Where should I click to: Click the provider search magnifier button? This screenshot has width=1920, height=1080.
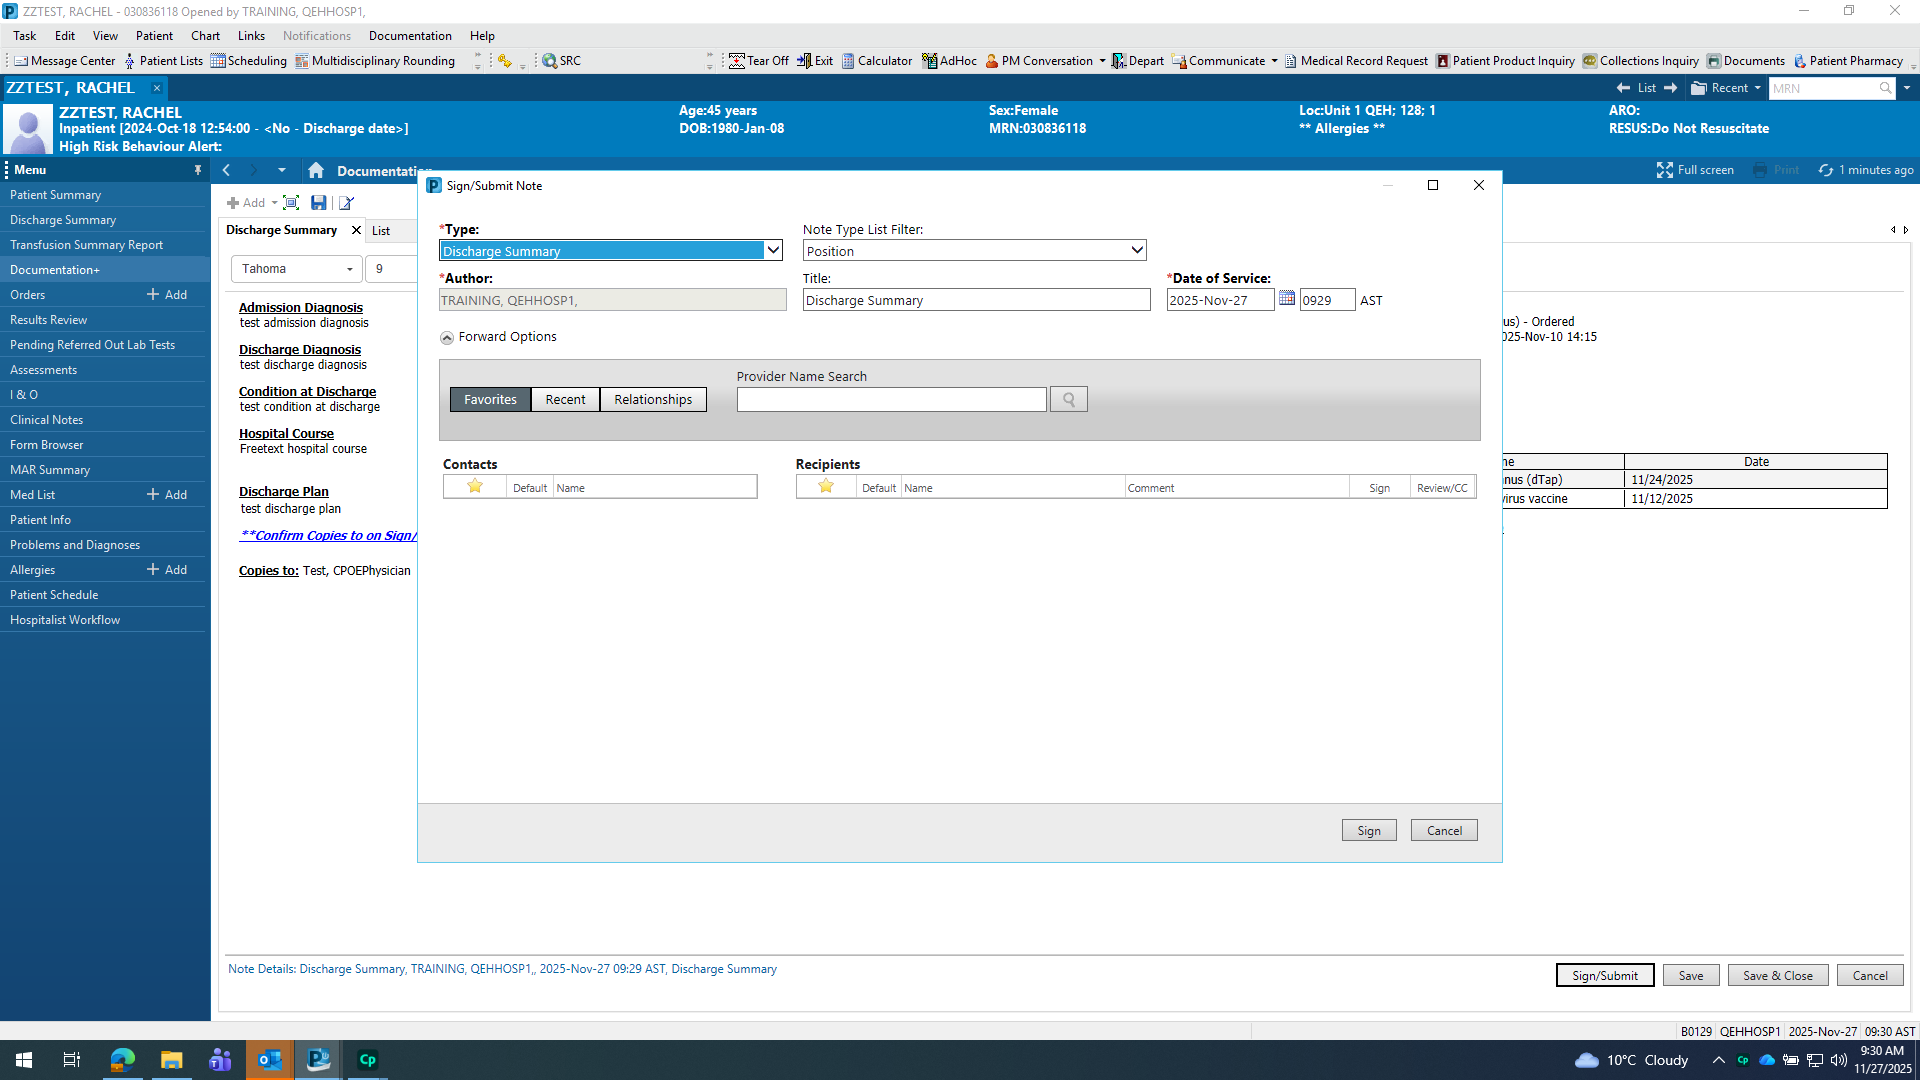pos(1068,400)
